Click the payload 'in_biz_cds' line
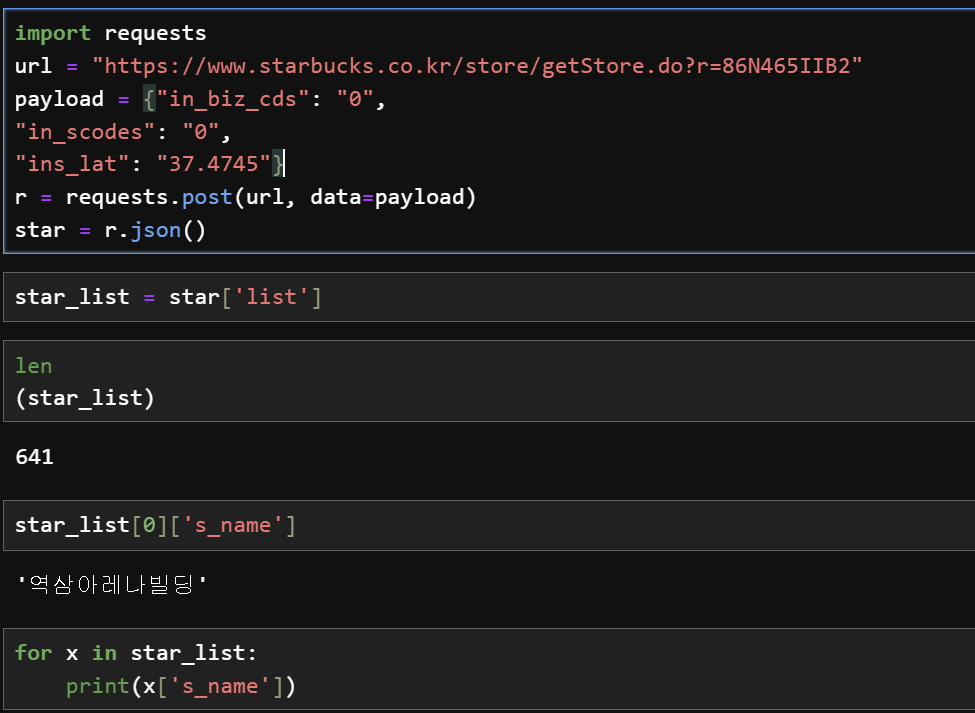The height and width of the screenshot is (713, 975). [200, 99]
